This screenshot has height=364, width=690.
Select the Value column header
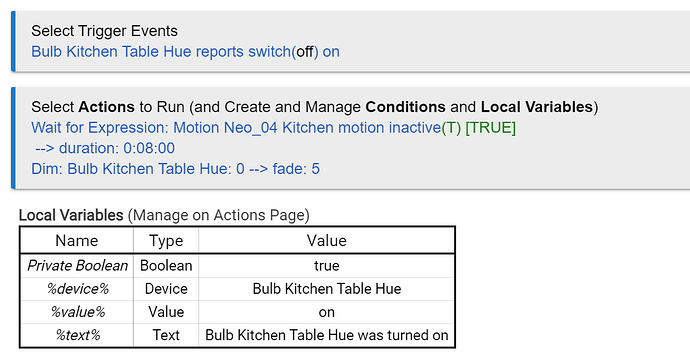pyautogui.click(x=327, y=241)
